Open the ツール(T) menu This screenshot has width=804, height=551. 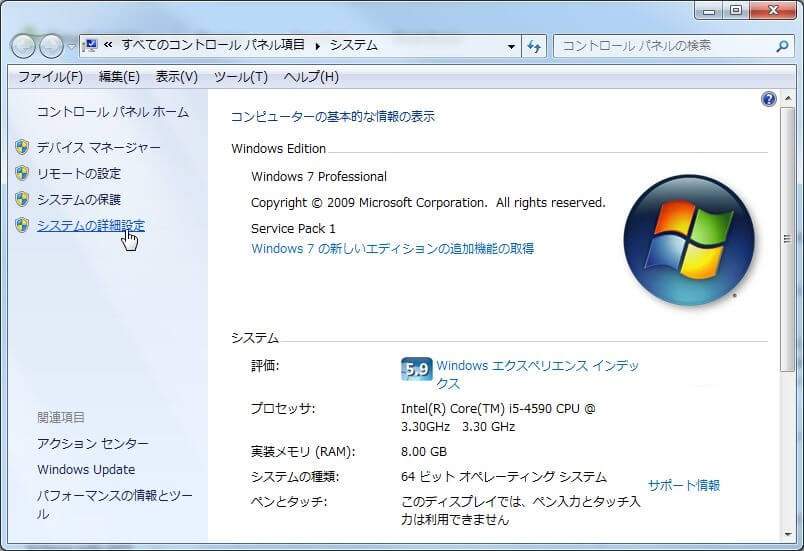[240, 77]
